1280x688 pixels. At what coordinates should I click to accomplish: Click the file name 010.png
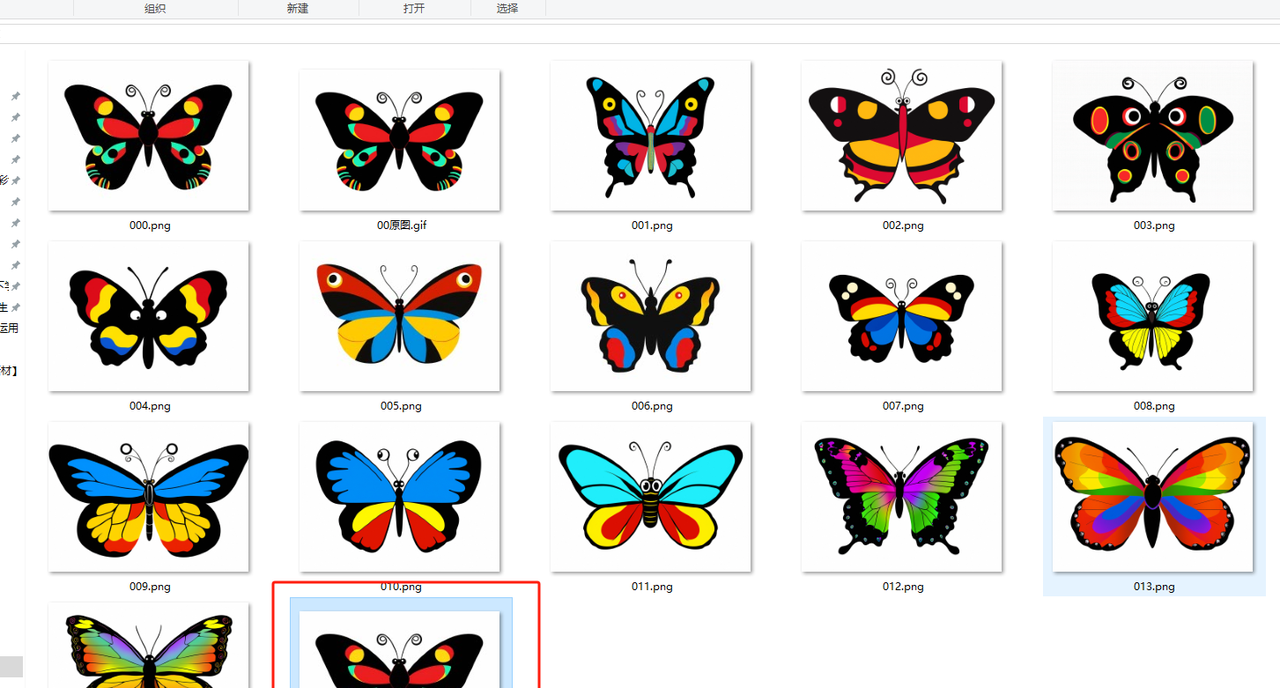401,586
